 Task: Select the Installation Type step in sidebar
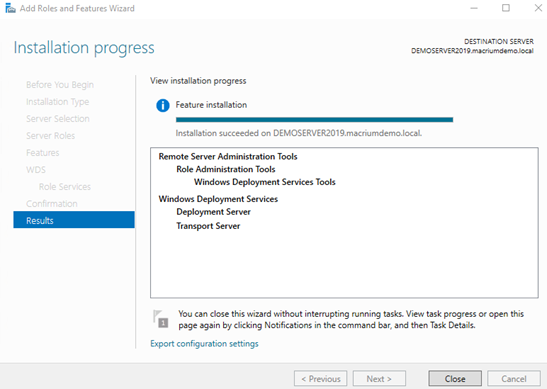(58, 102)
